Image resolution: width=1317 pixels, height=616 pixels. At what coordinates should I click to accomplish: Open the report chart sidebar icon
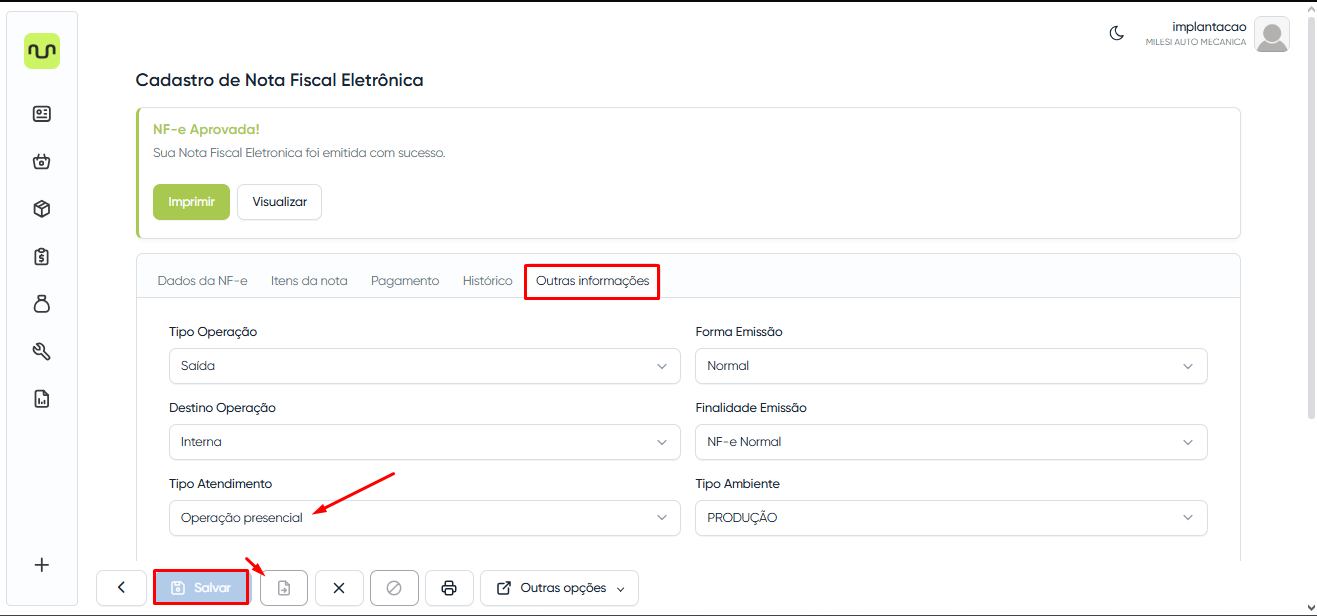pyautogui.click(x=42, y=399)
